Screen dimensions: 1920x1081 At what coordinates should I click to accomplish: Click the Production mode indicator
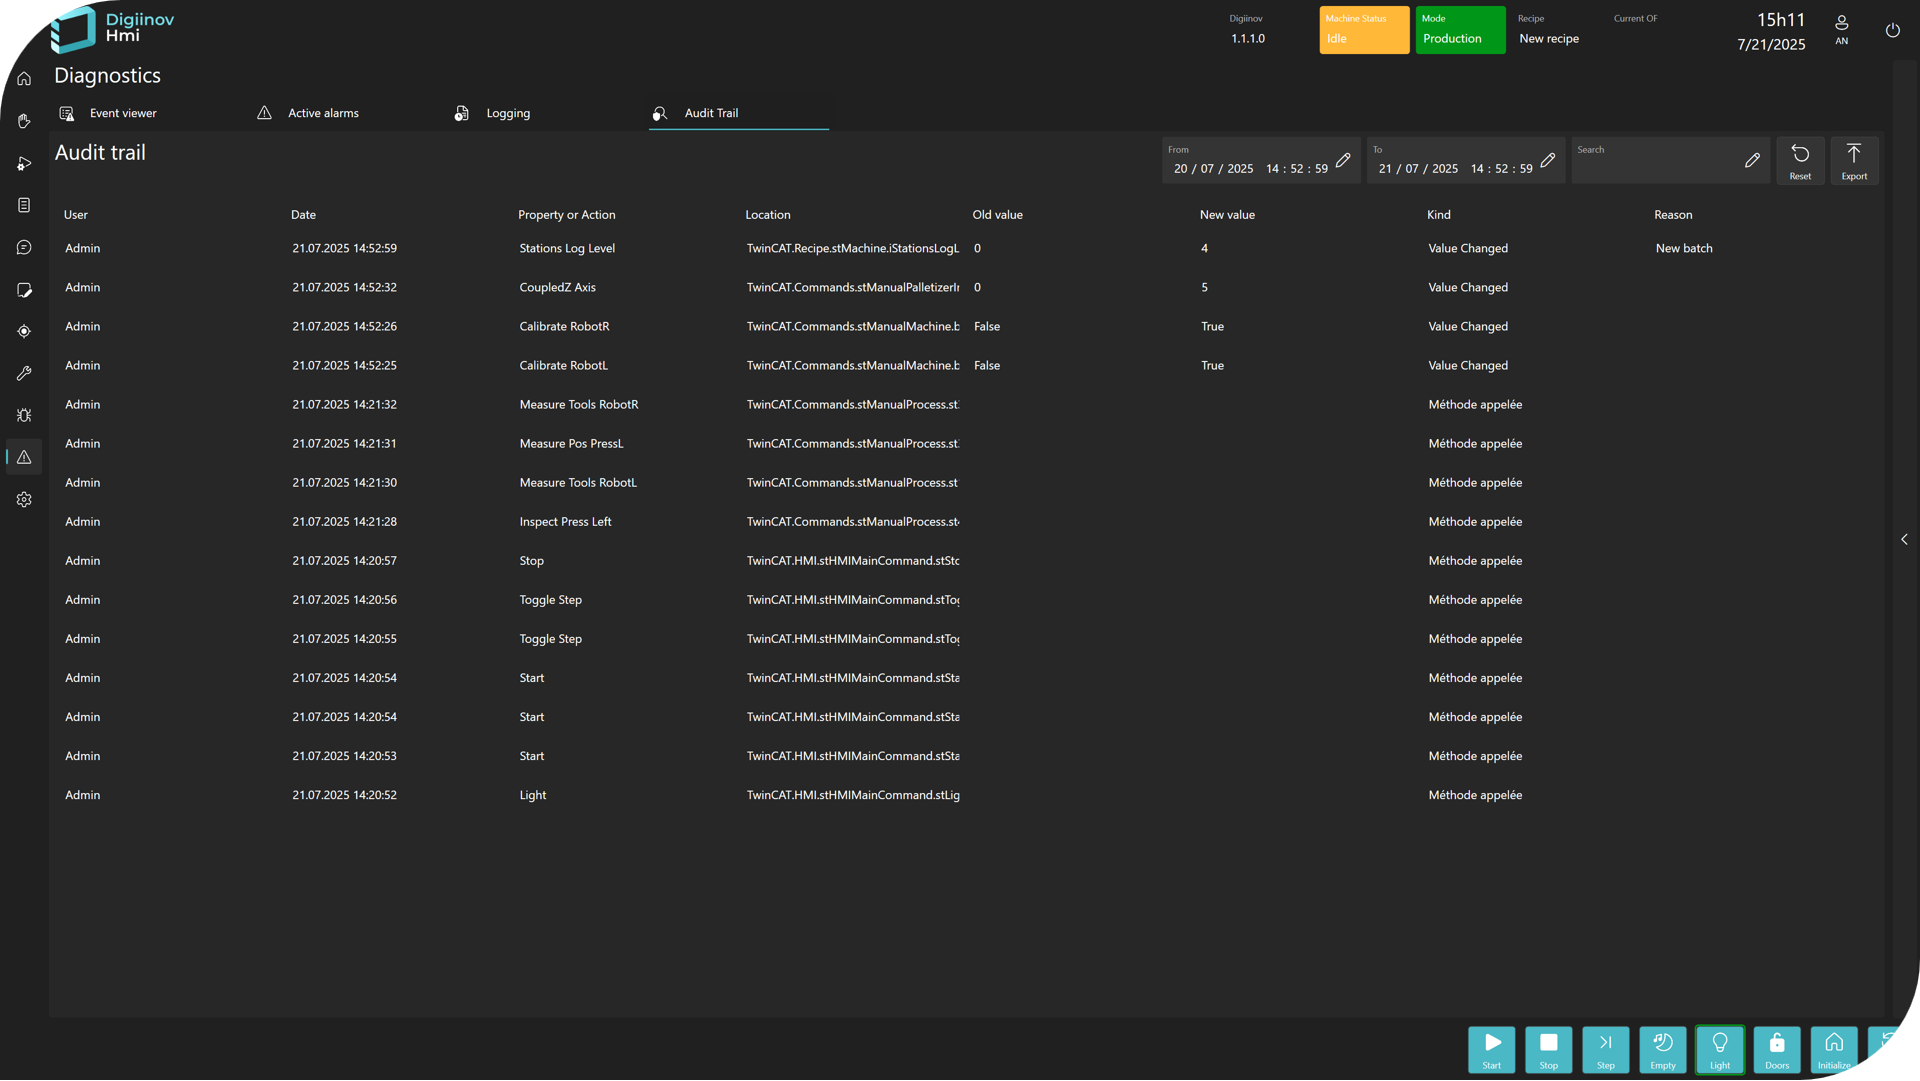(1460, 30)
